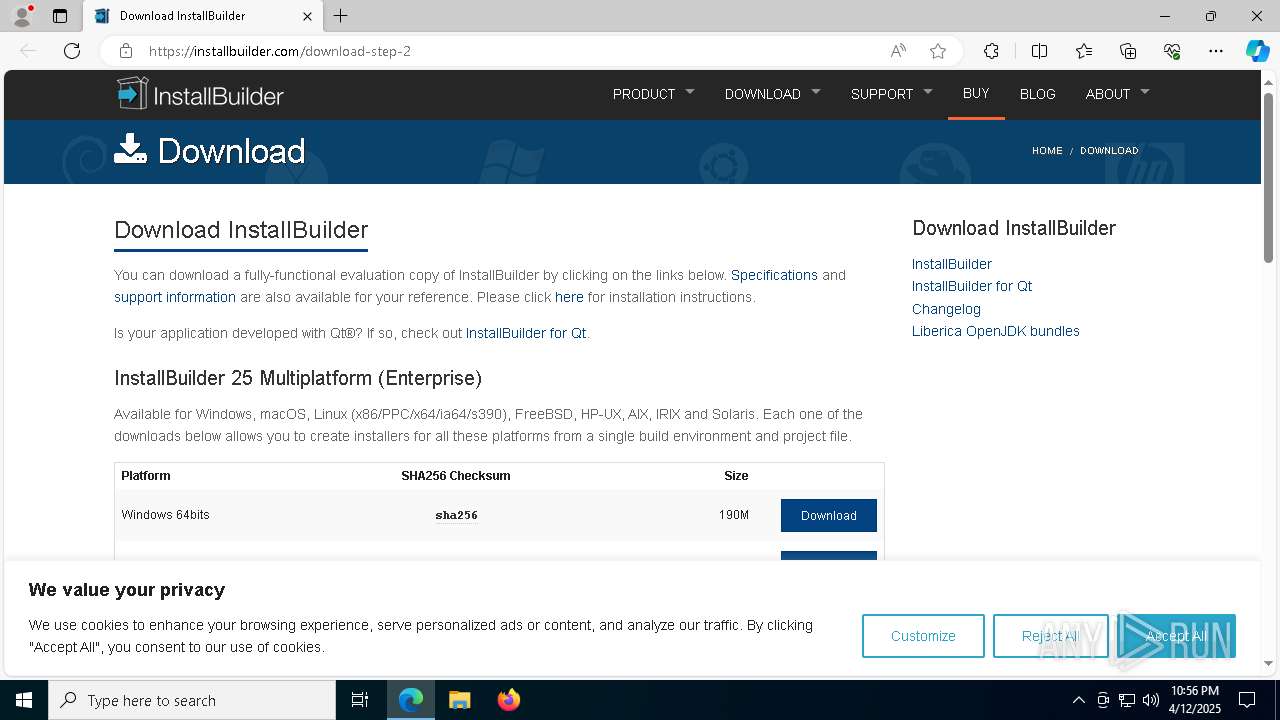
Task: View sha256 checksum for Windows 64bits
Action: coord(456,515)
